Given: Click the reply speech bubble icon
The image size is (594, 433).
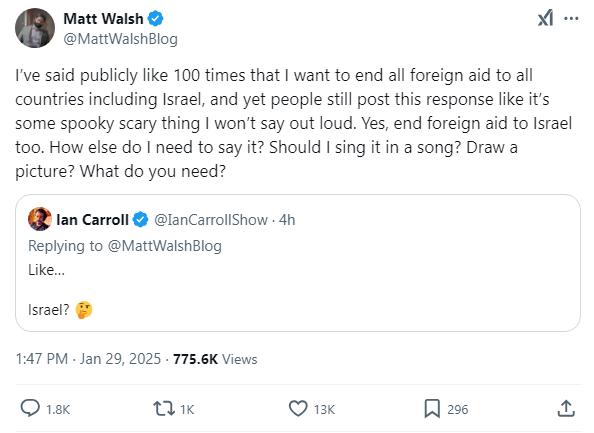Looking at the screenshot, I should pos(30,408).
